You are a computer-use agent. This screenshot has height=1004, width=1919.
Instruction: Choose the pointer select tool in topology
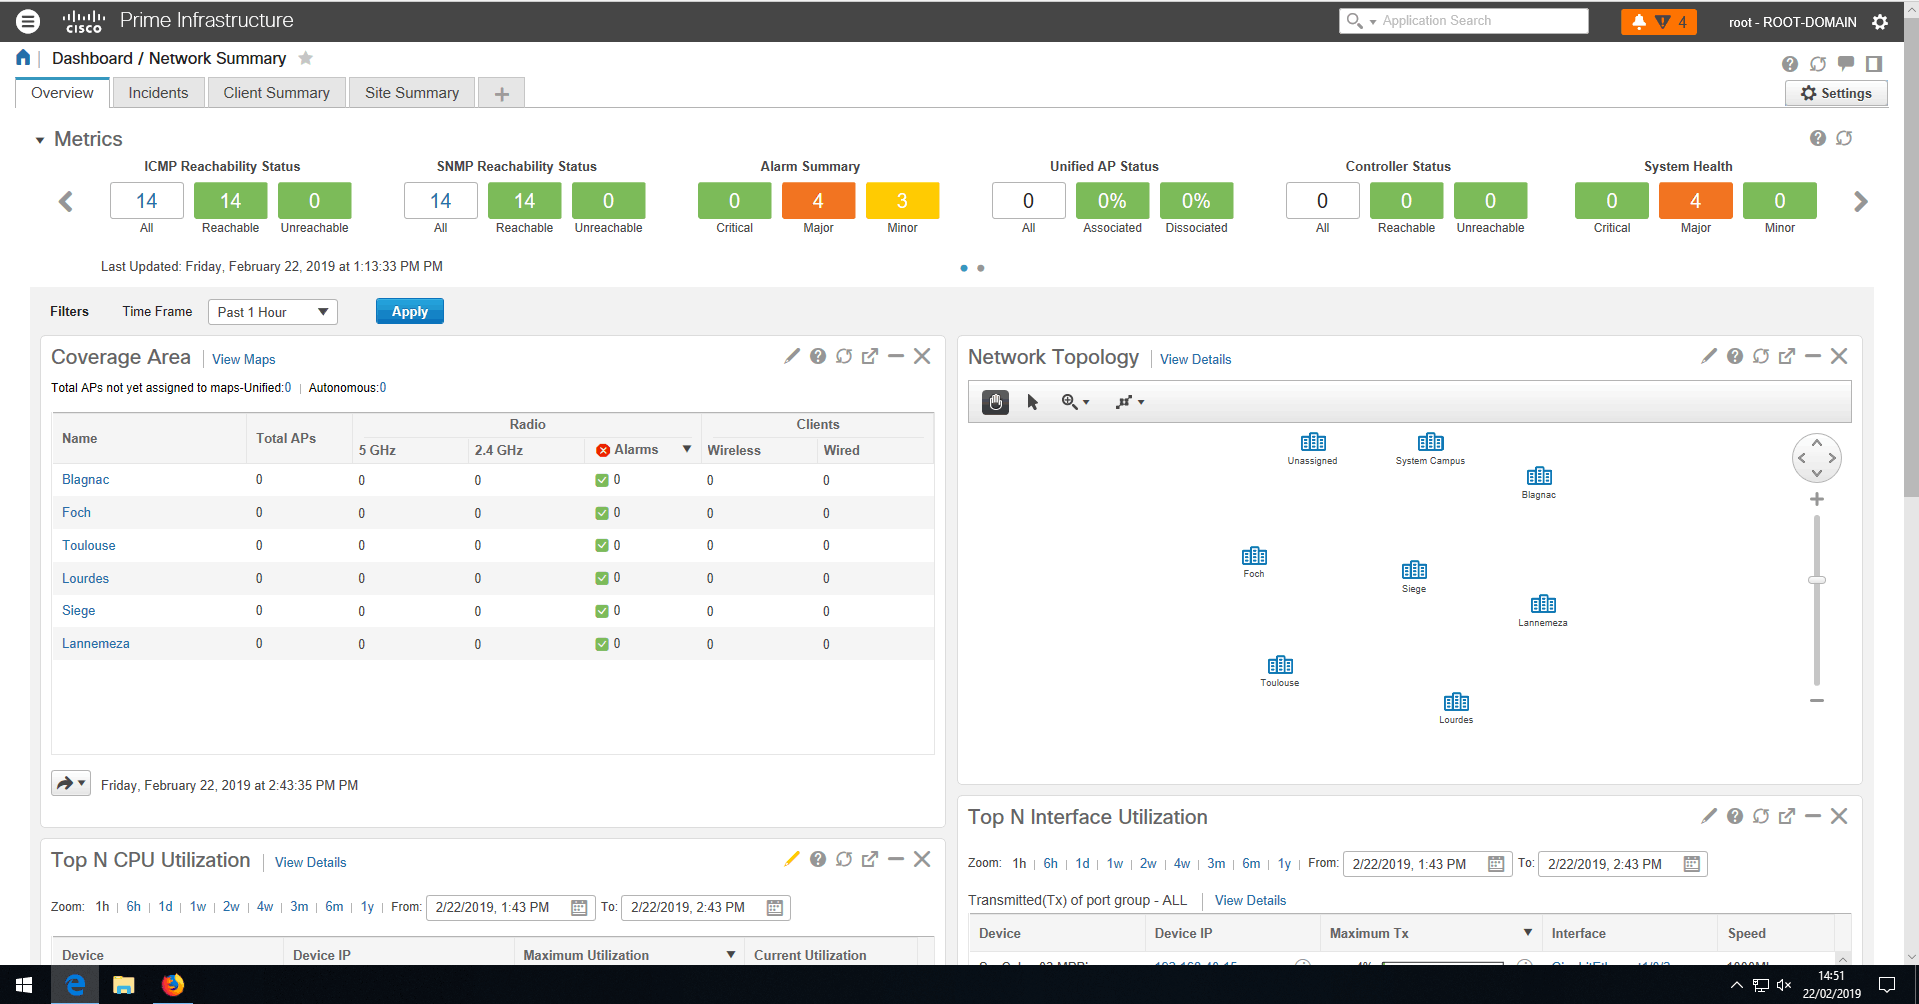pos(1033,402)
